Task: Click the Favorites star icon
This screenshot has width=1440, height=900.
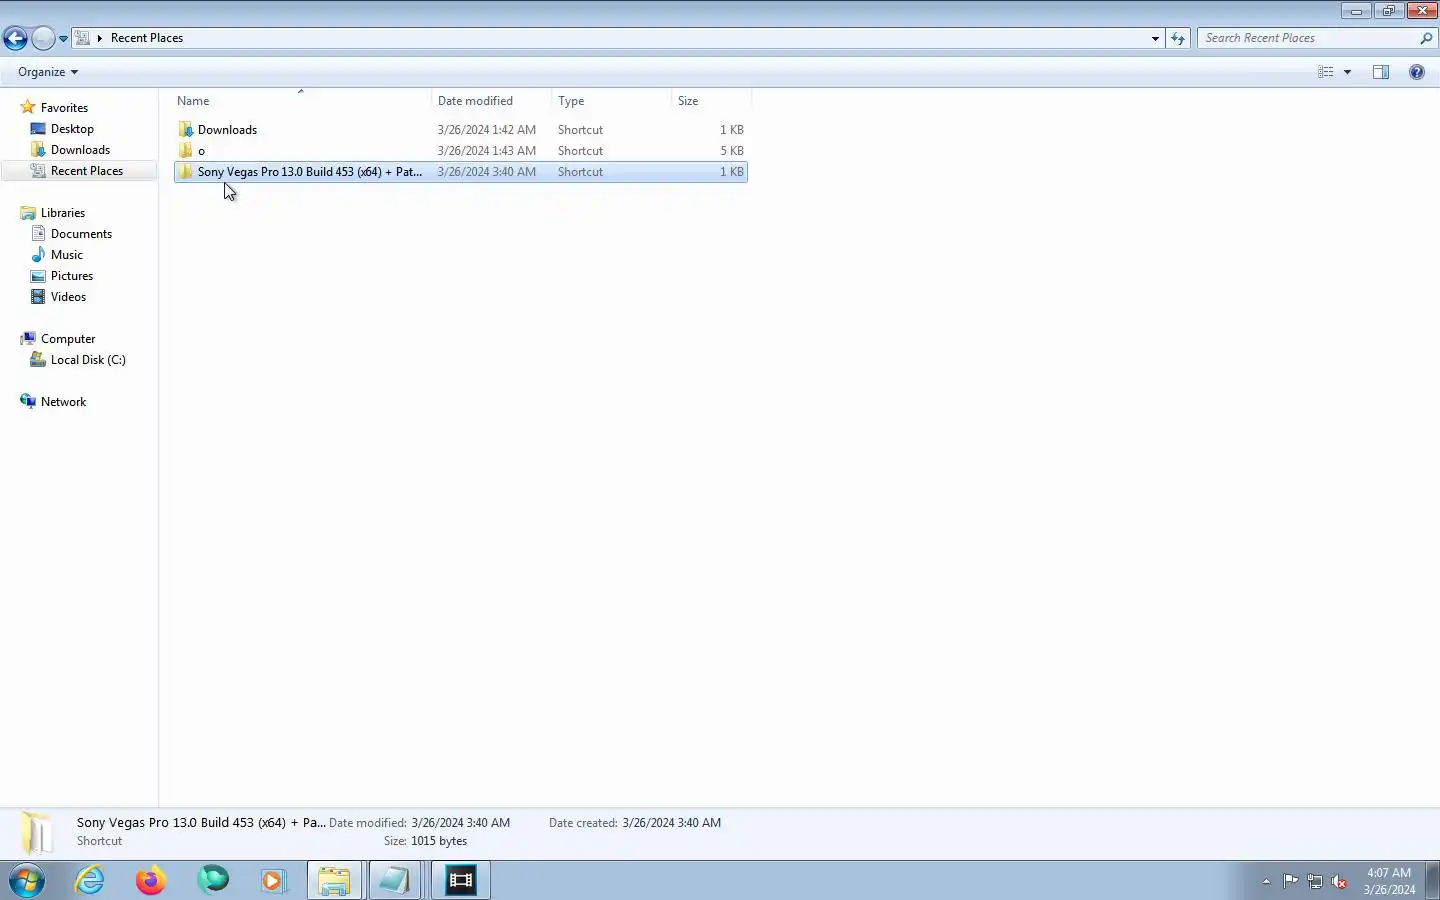Action: (x=28, y=108)
